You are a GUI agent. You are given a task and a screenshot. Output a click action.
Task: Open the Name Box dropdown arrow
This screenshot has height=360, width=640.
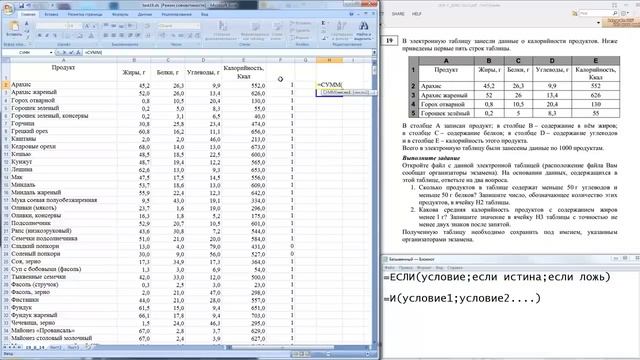[x=51, y=52]
